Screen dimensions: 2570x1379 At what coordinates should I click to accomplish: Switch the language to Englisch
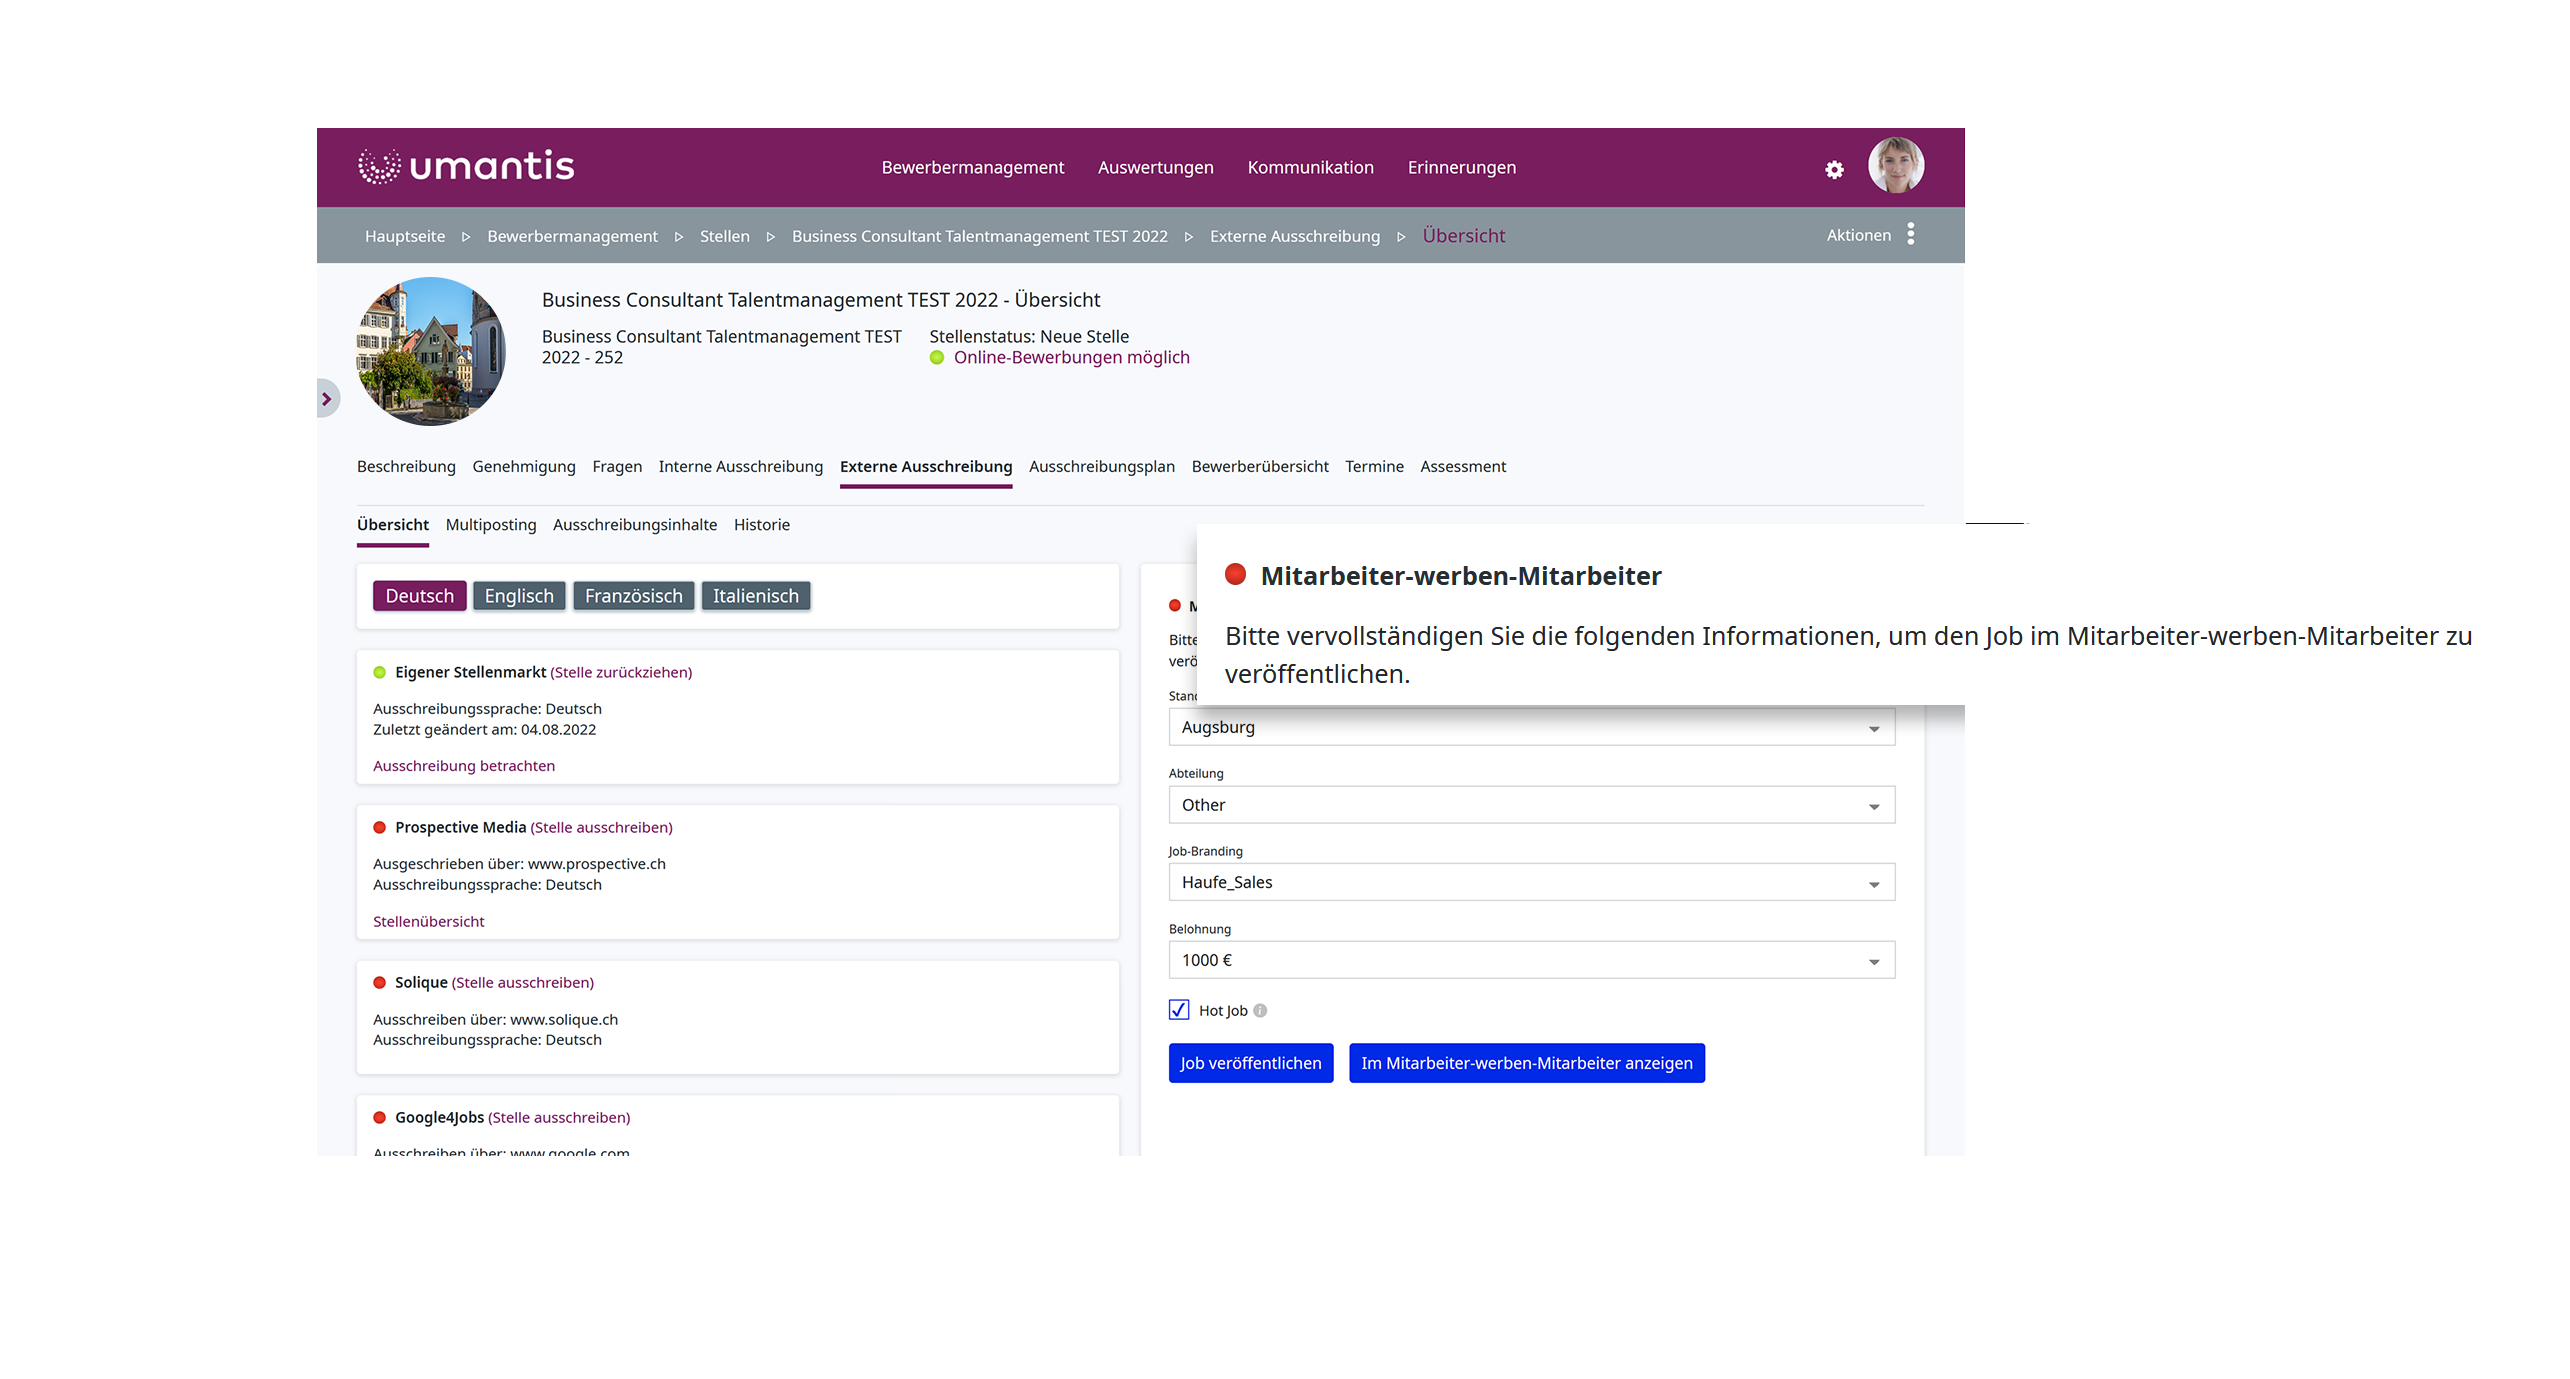pyautogui.click(x=518, y=596)
